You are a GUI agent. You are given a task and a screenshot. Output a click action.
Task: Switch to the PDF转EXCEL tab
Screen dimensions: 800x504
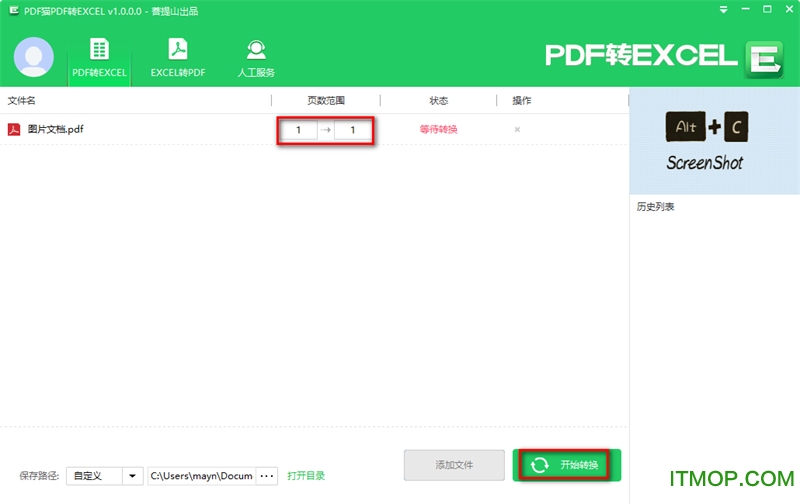(x=99, y=58)
